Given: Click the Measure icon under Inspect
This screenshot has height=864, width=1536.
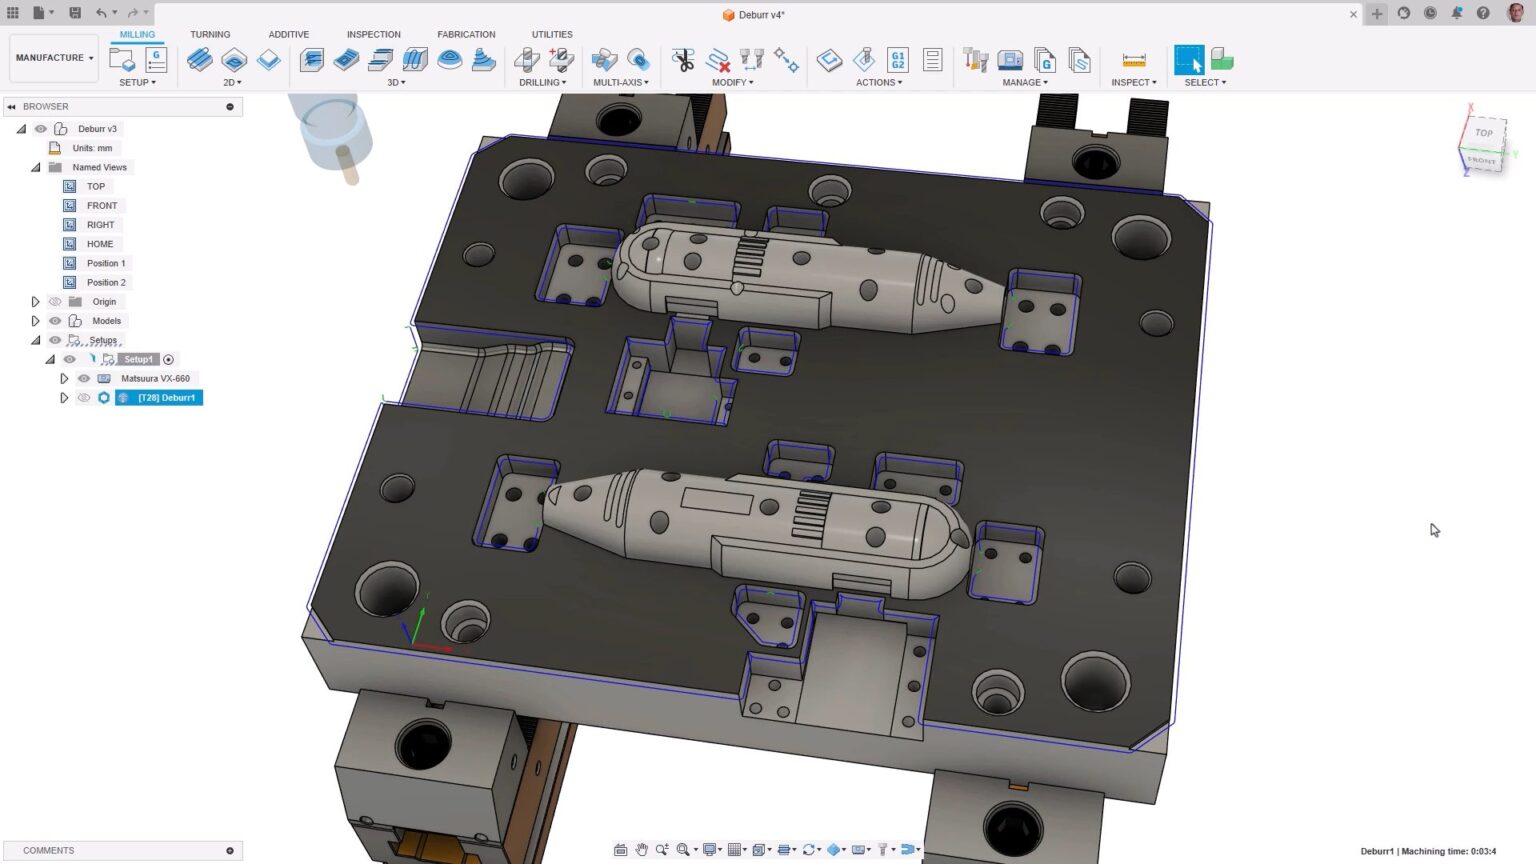Looking at the screenshot, I should [1134, 58].
